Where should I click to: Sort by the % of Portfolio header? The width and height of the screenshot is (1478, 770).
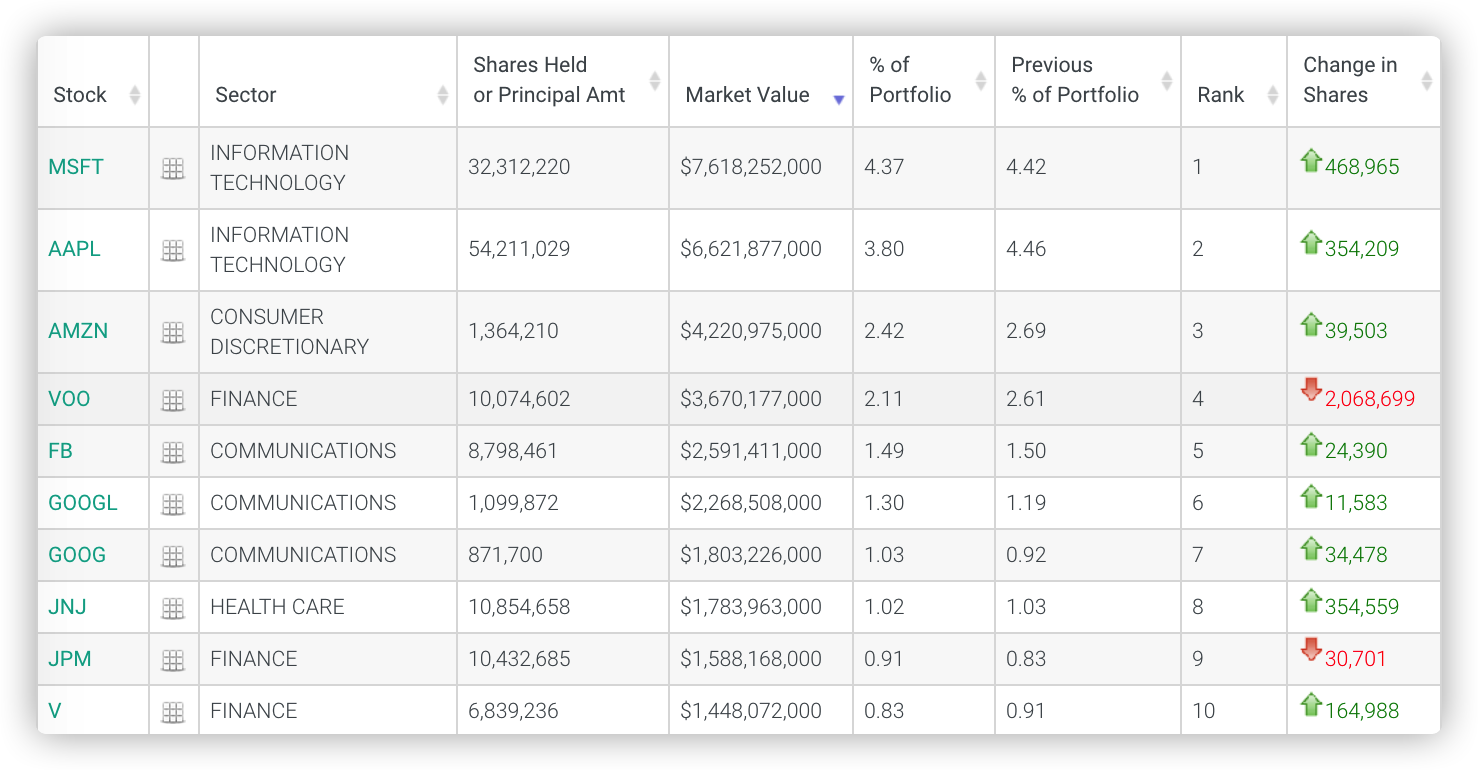924,82
